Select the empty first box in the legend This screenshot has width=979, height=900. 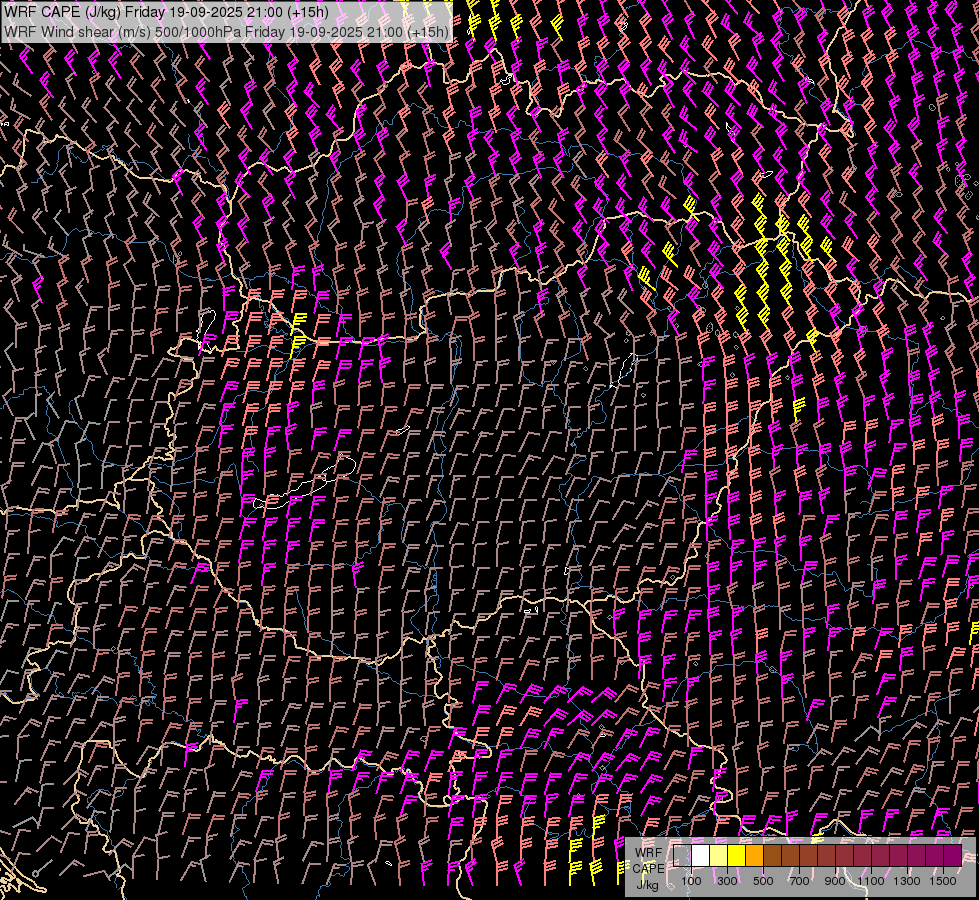pyautogui.click(x=683, y=856)
